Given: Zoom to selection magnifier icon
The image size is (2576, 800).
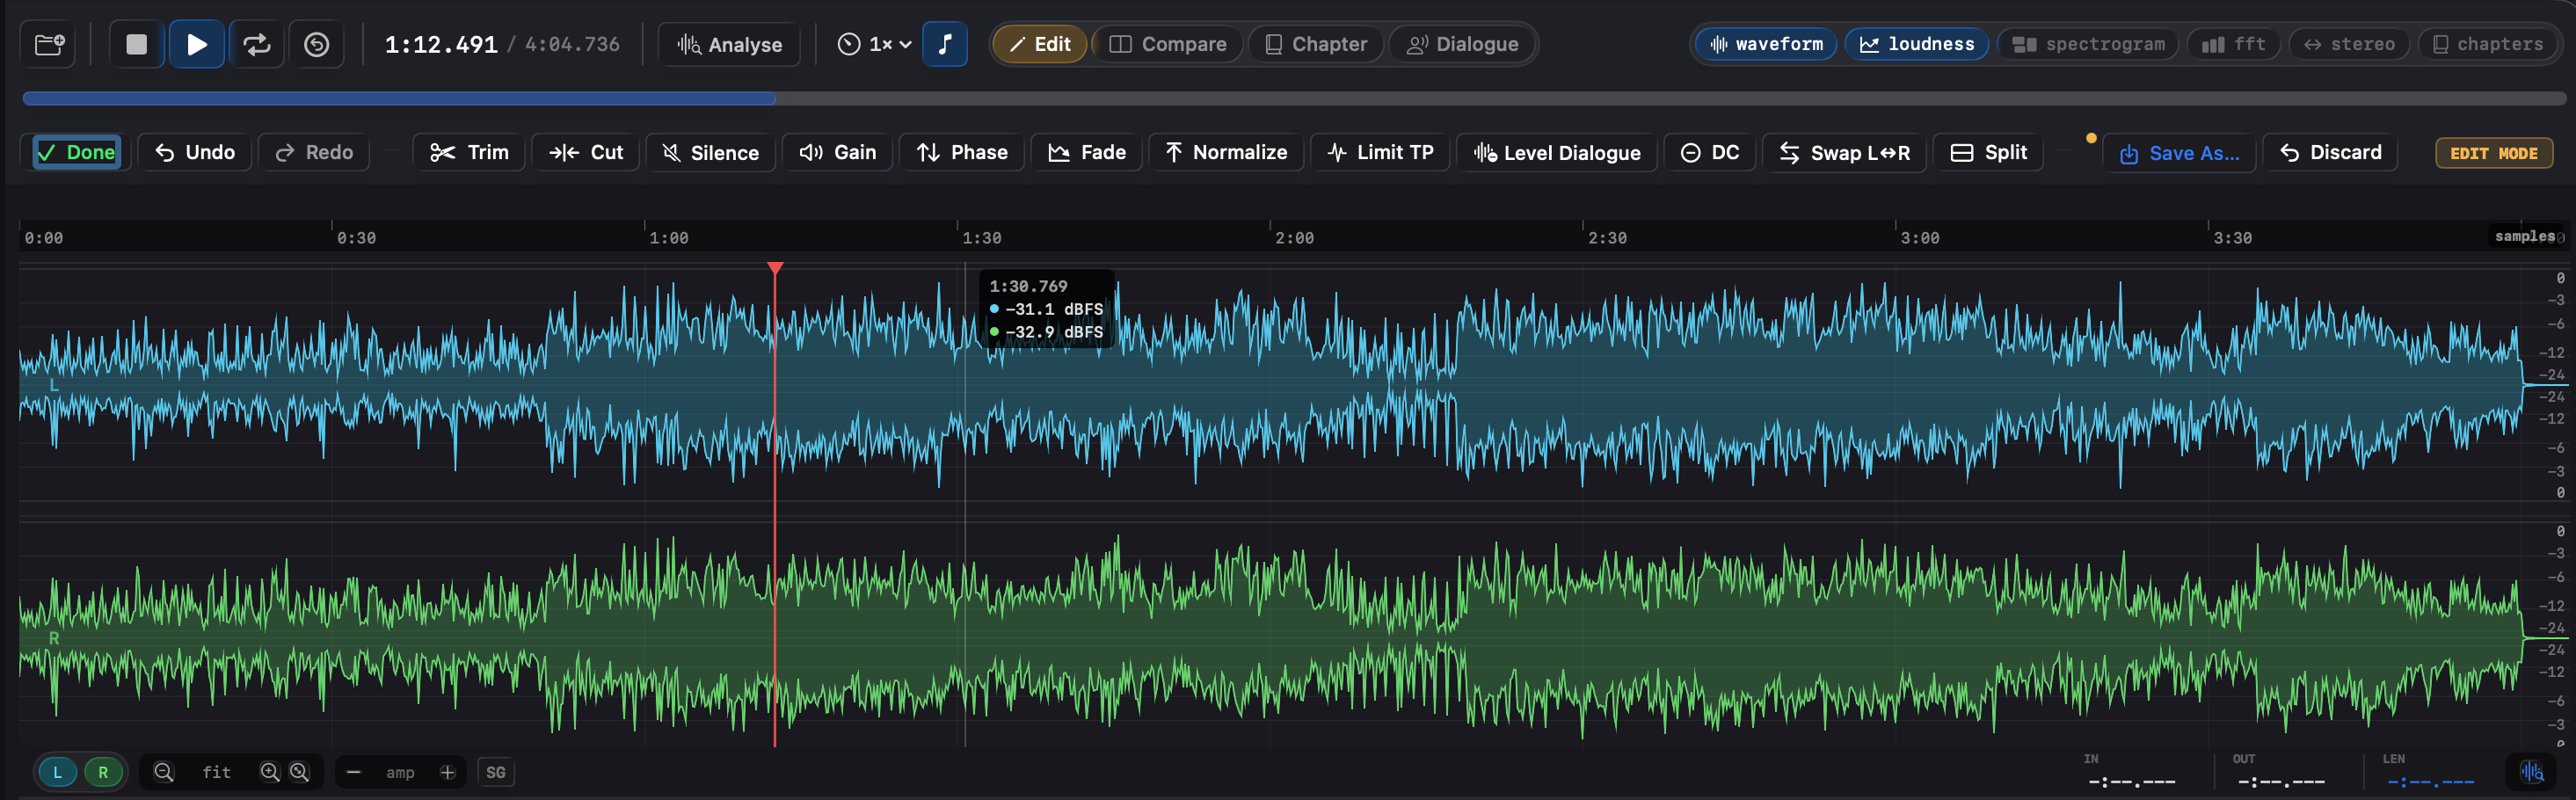Looking at the screenshot, I should pos(300,772).
